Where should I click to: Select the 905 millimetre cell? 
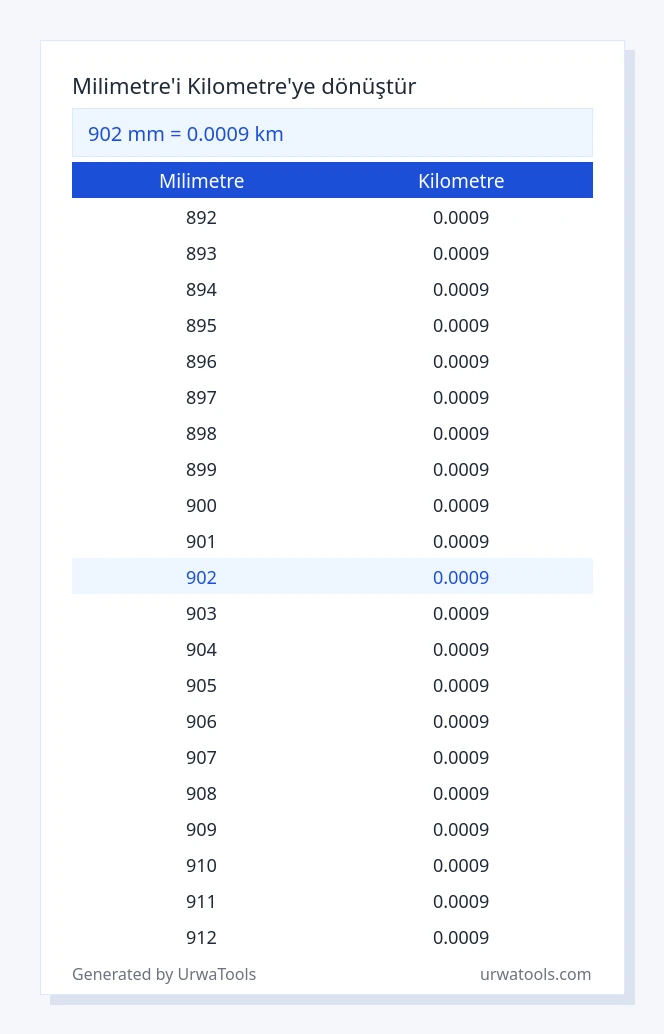201,686
